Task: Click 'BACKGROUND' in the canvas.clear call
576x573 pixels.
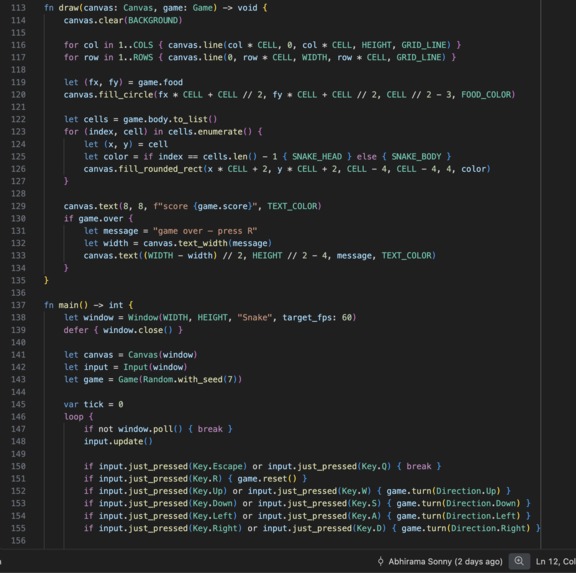Action: 153,20
